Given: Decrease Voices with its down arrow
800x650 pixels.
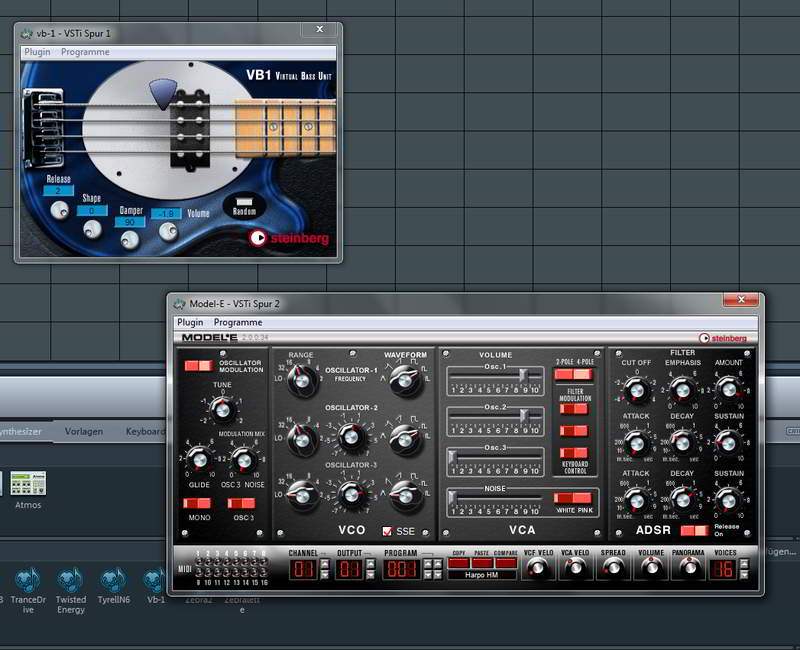Looking at the screenshot, I should (744, 574).
